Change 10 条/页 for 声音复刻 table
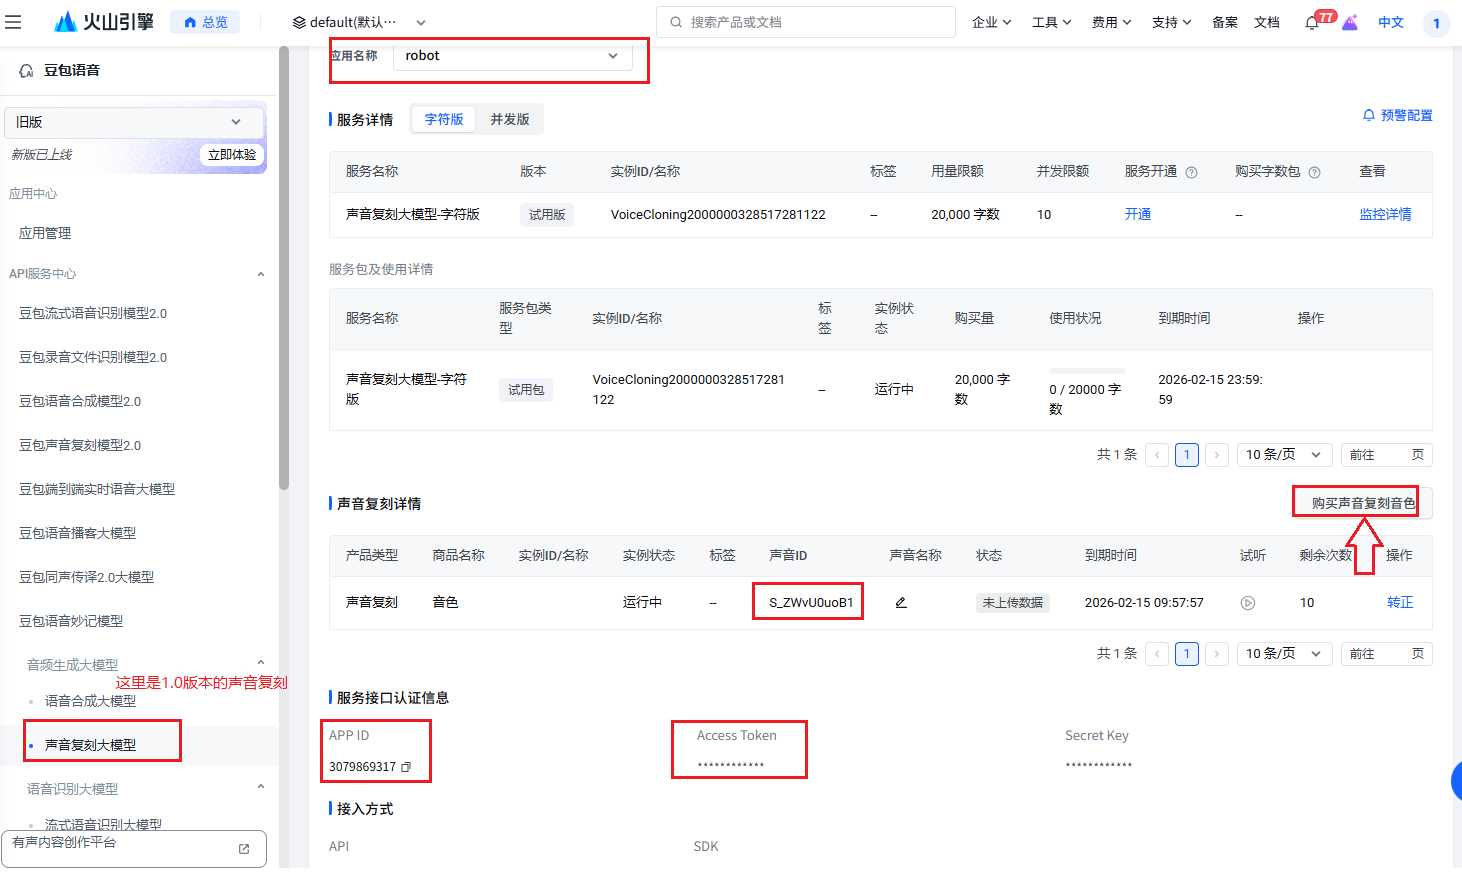Viewport: 1462px width, 887px height. (x=1284, y=654)
